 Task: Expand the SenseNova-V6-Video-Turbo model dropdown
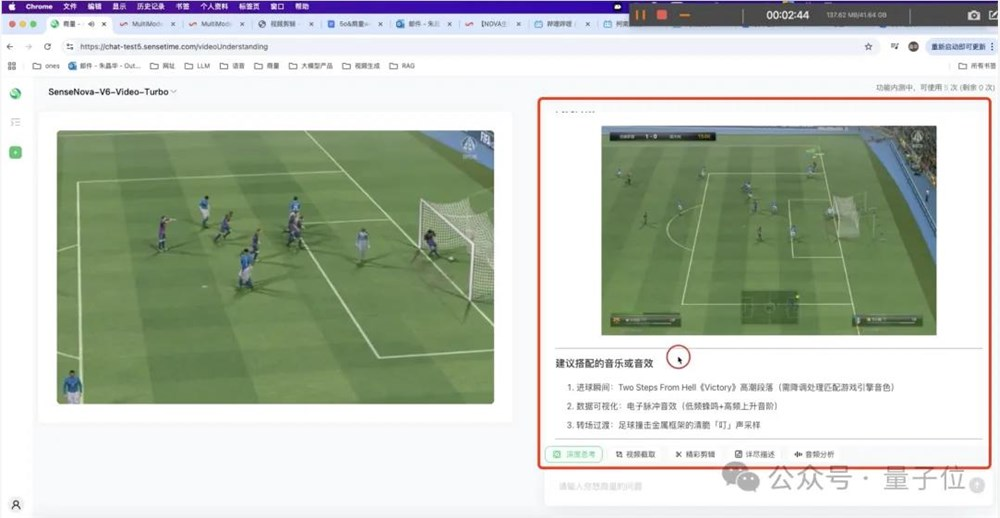coord(113,92)
